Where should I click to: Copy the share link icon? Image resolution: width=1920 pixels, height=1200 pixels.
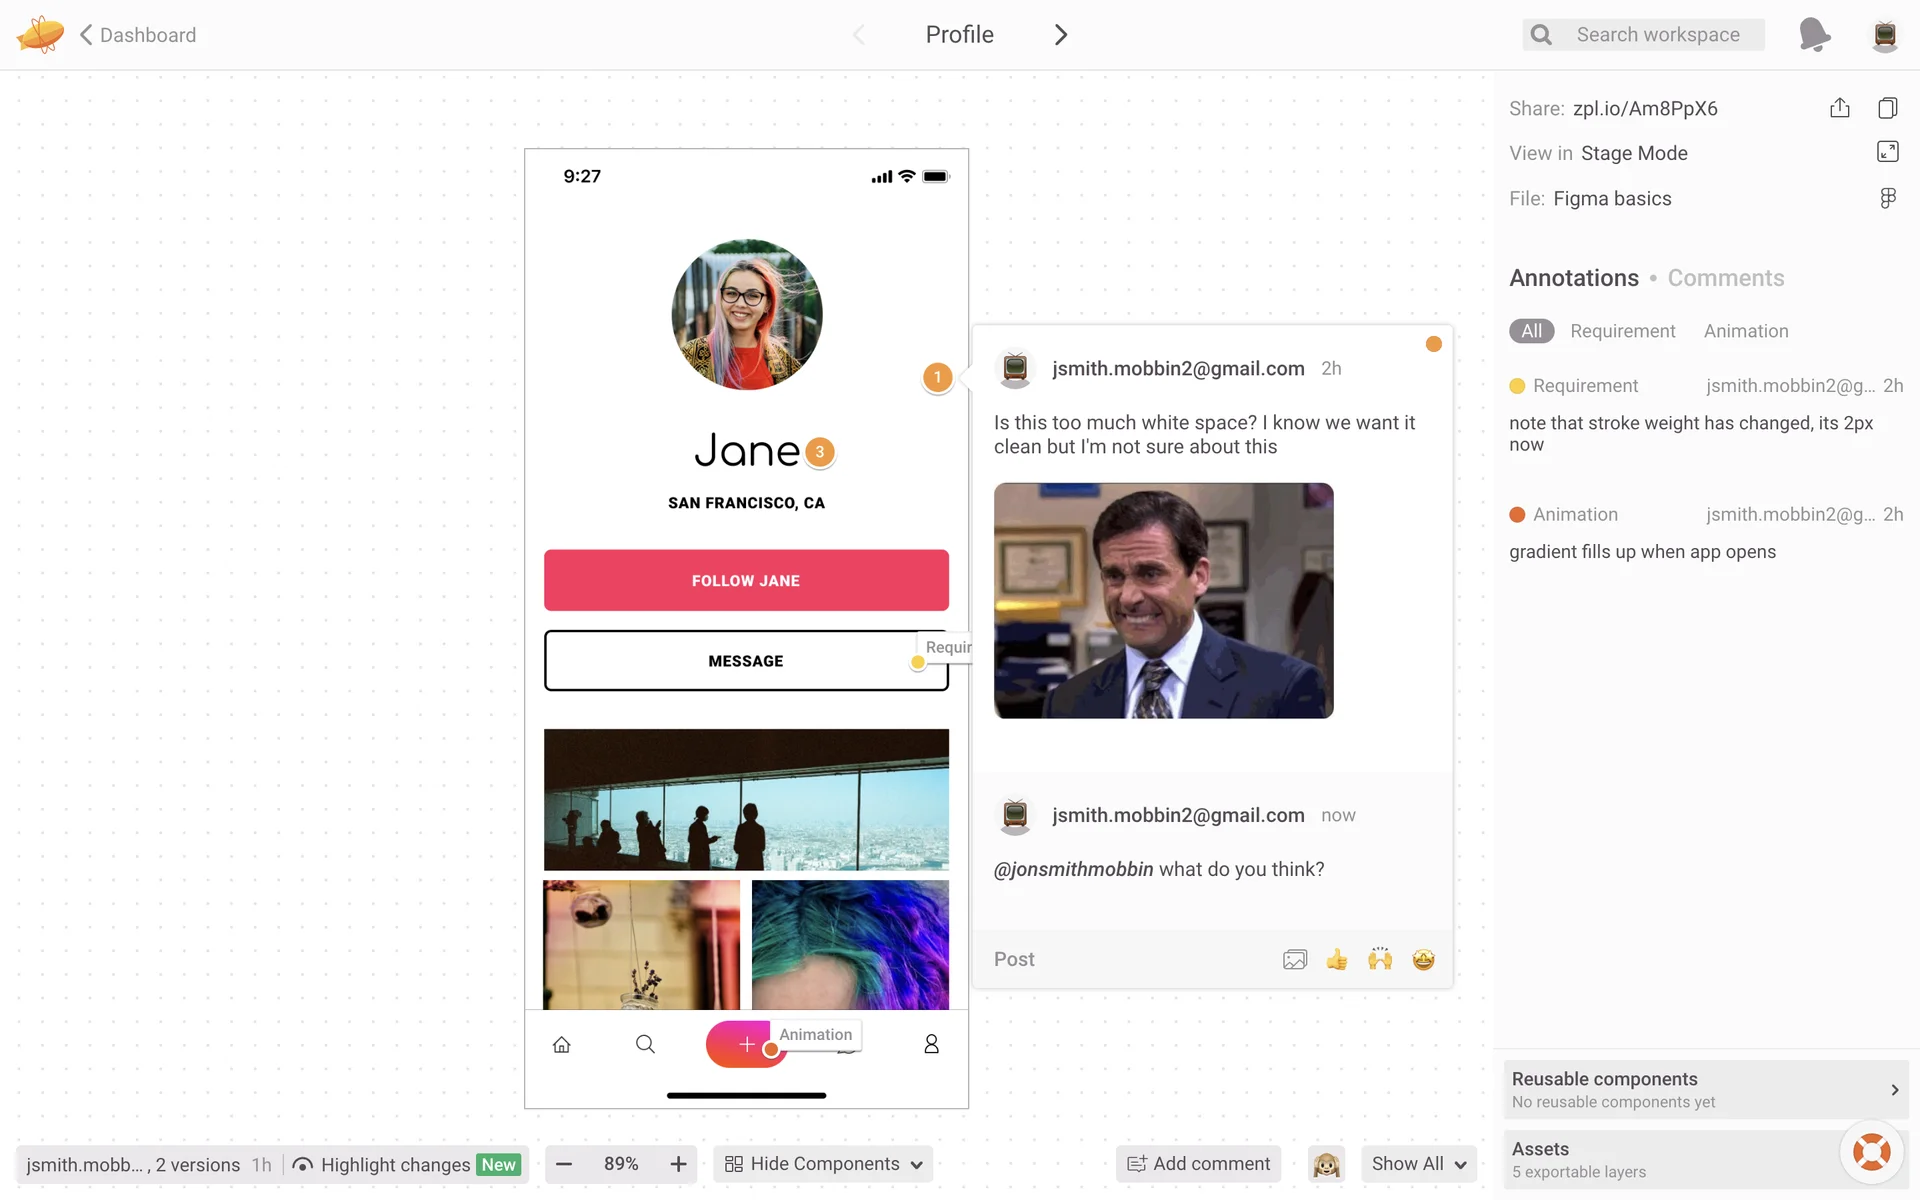(1887, 108)
